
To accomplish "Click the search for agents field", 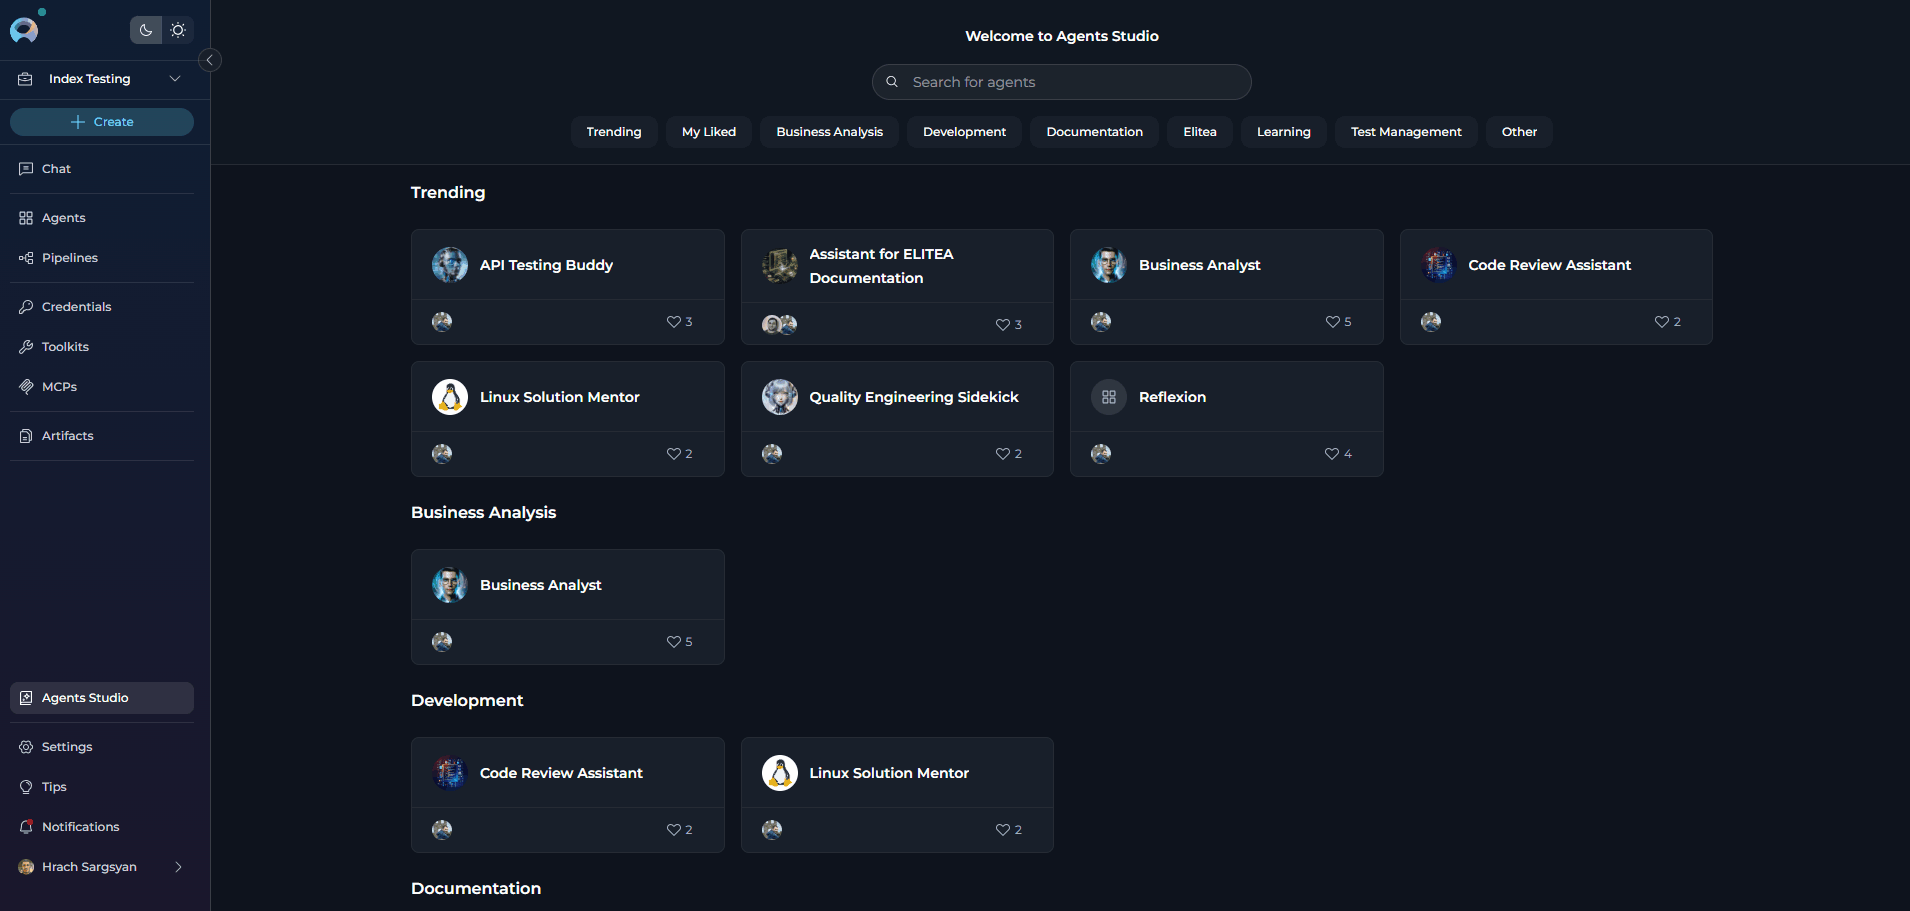I will 1061,81.
